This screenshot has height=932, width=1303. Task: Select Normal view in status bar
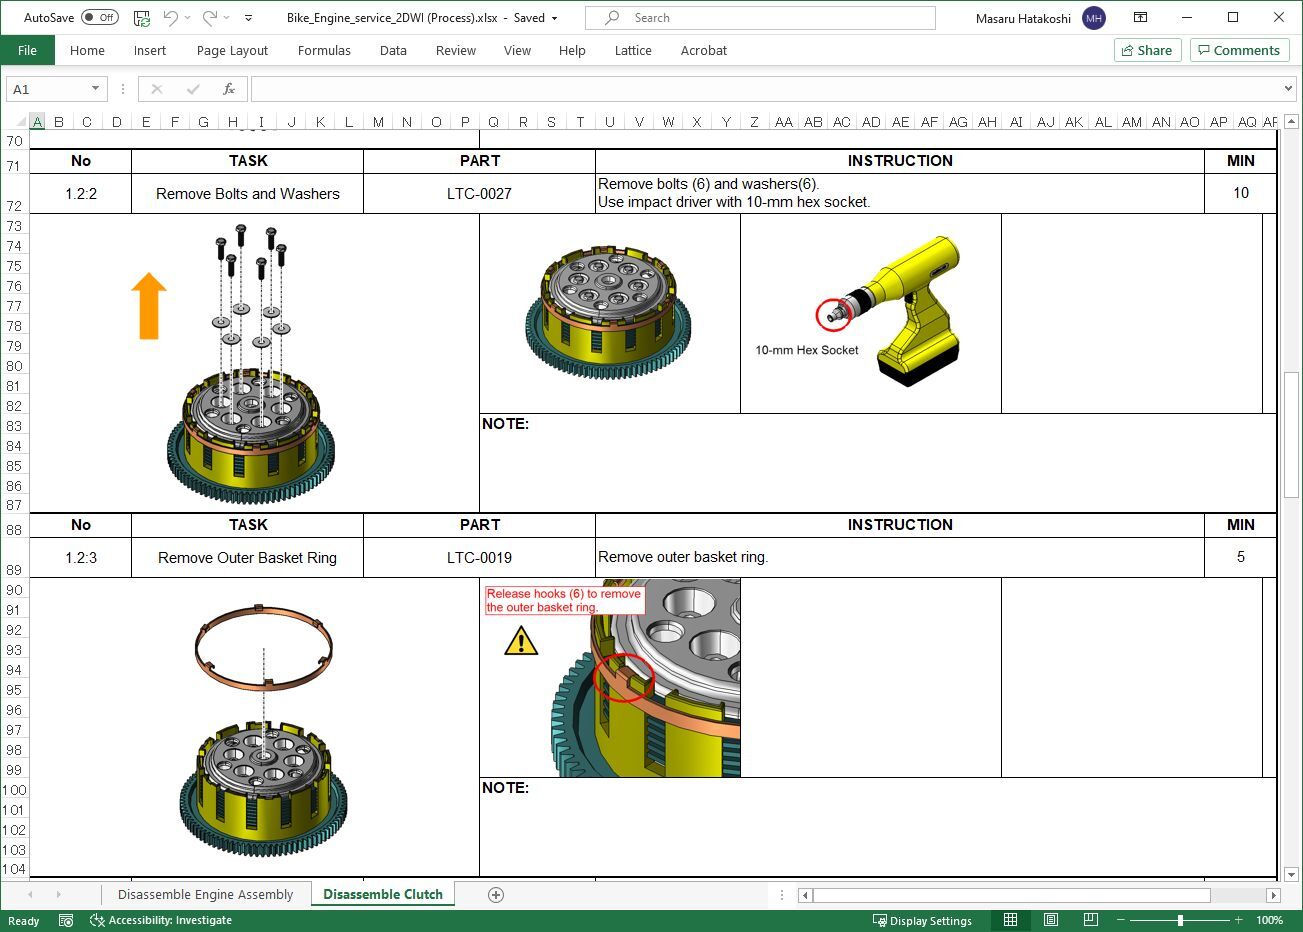1011,920
